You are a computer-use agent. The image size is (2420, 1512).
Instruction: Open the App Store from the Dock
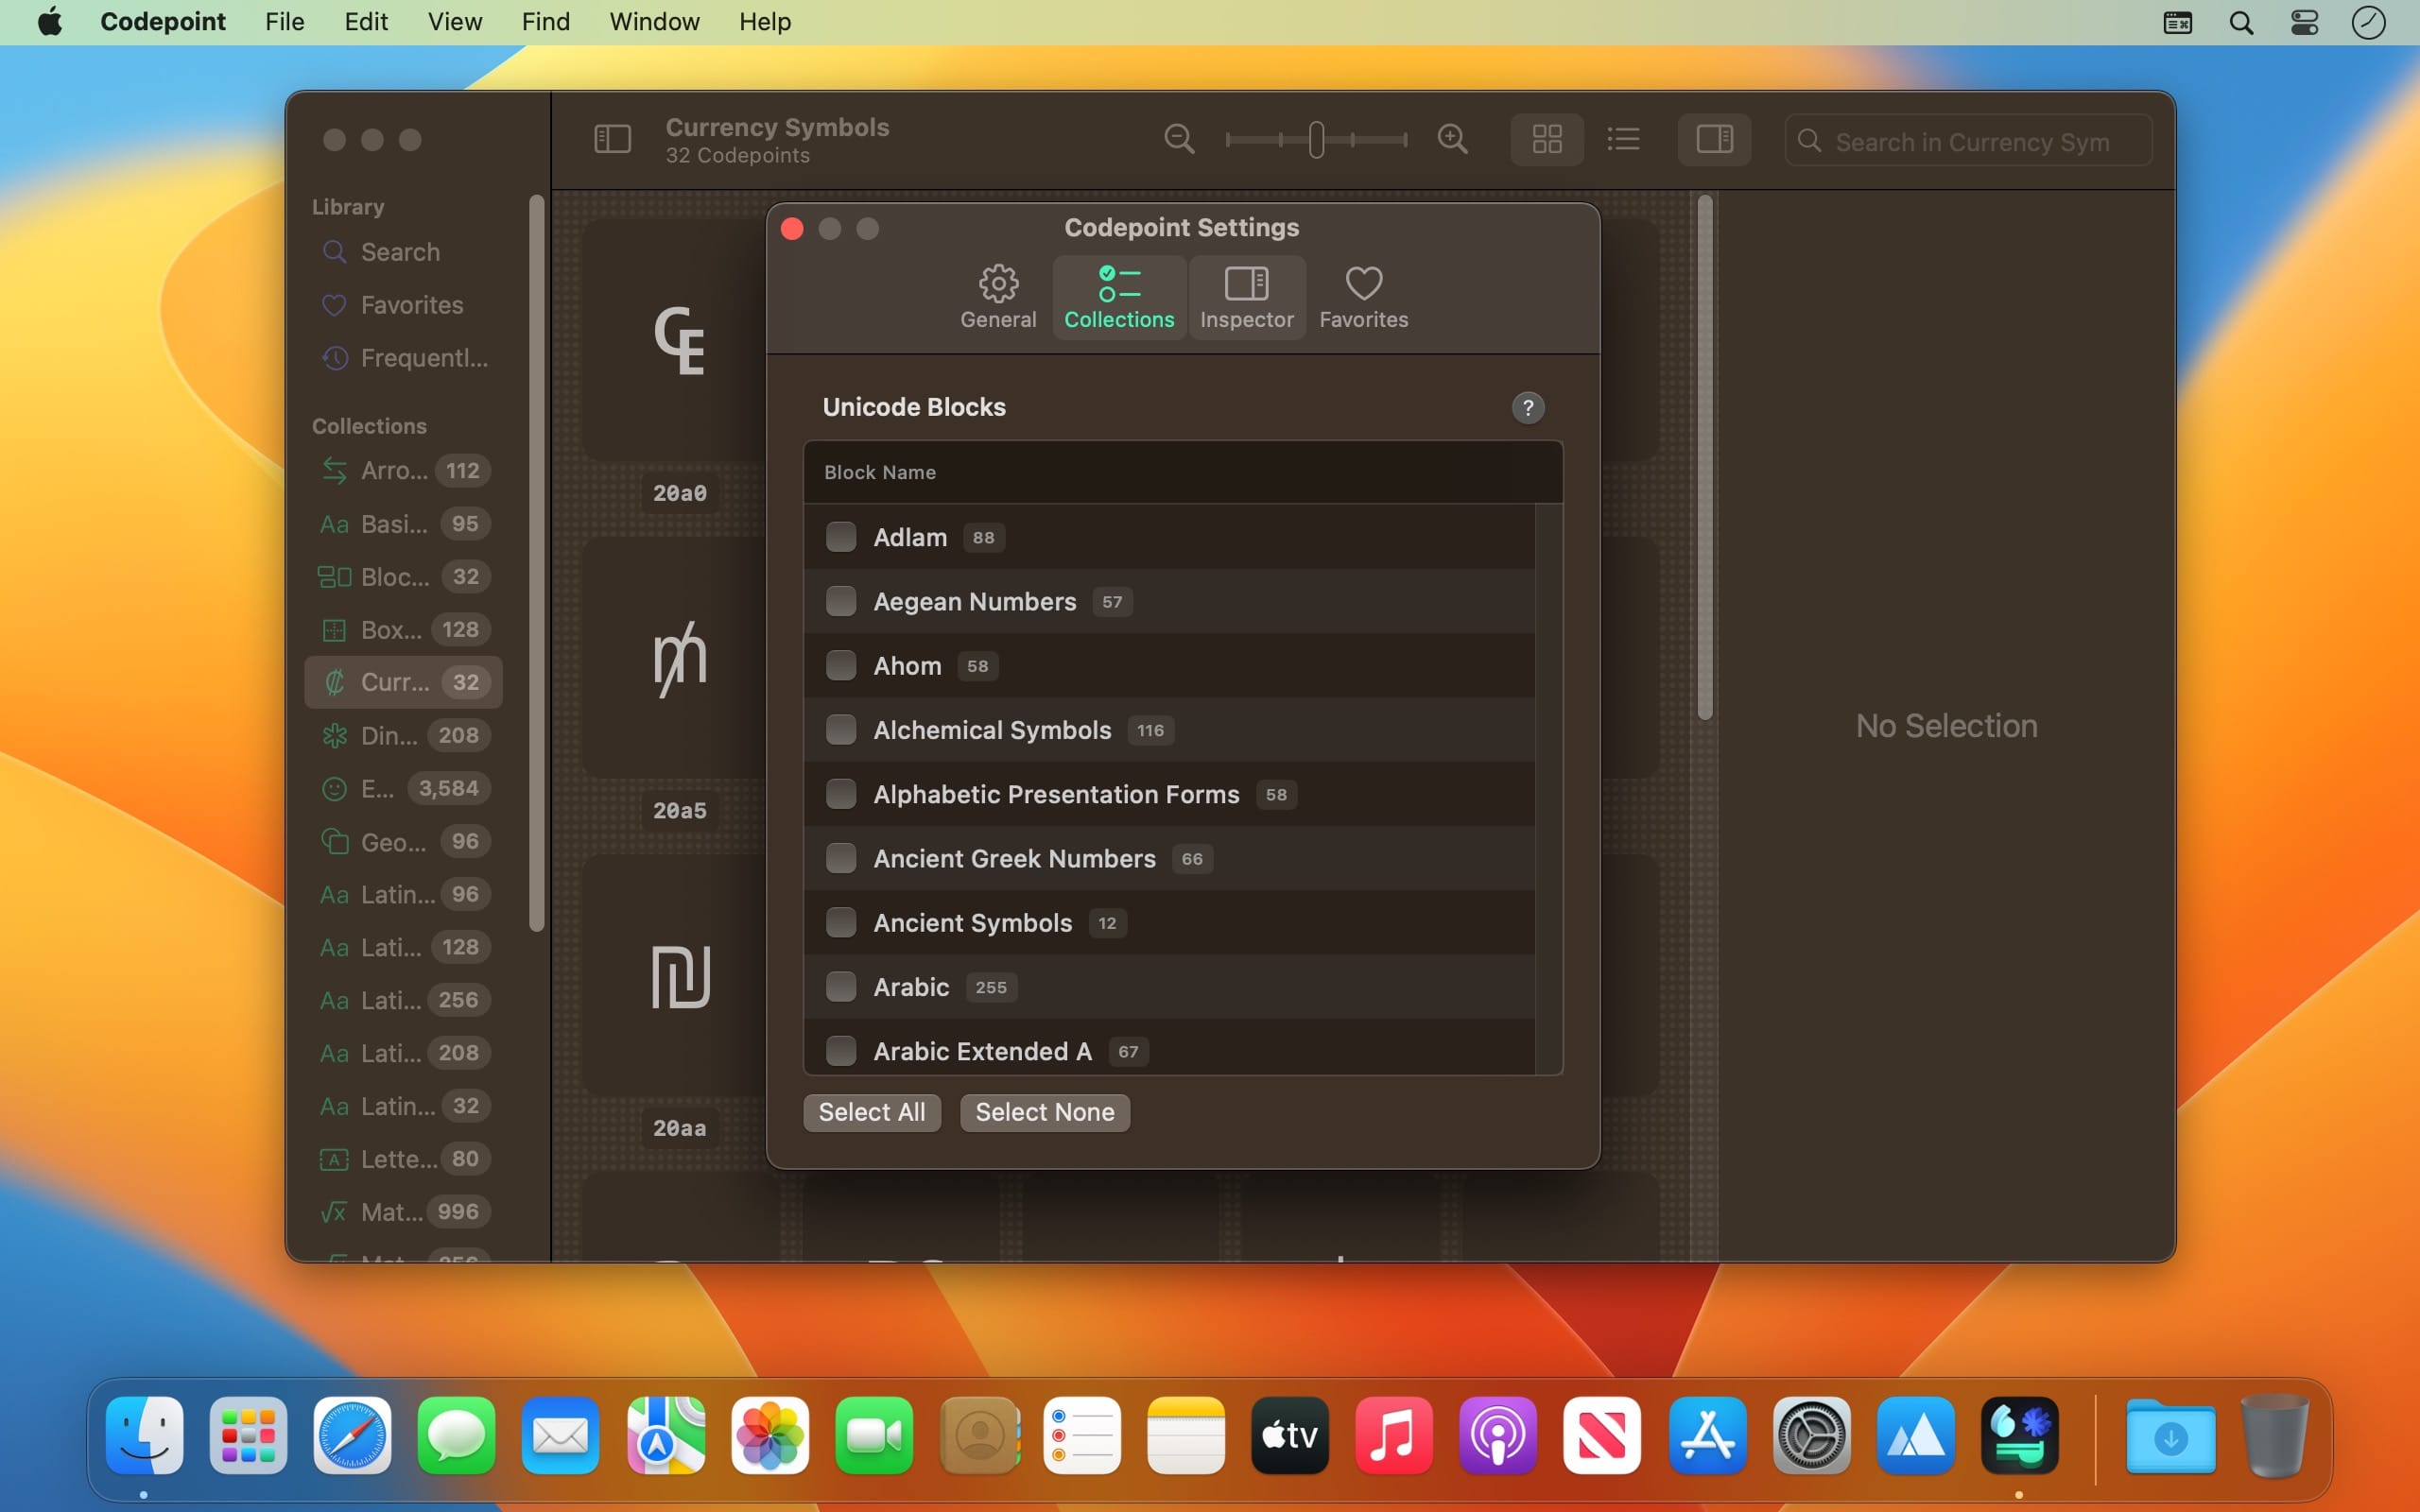pyautogui.click(x=1707, y=1436)
